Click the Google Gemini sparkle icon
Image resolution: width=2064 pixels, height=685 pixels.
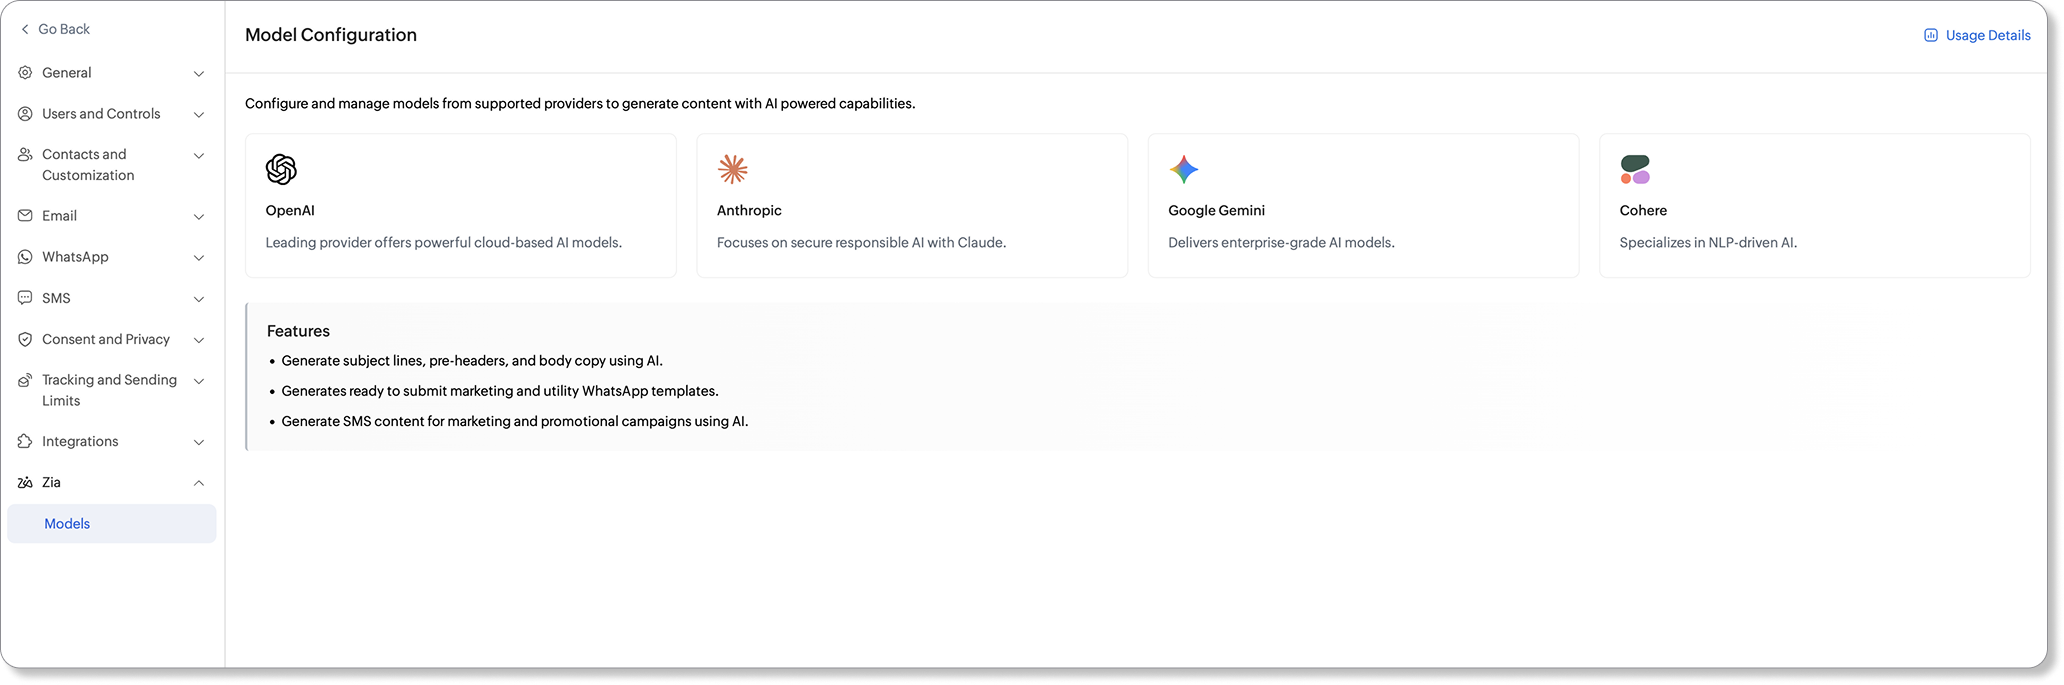tap(1184, 169)
